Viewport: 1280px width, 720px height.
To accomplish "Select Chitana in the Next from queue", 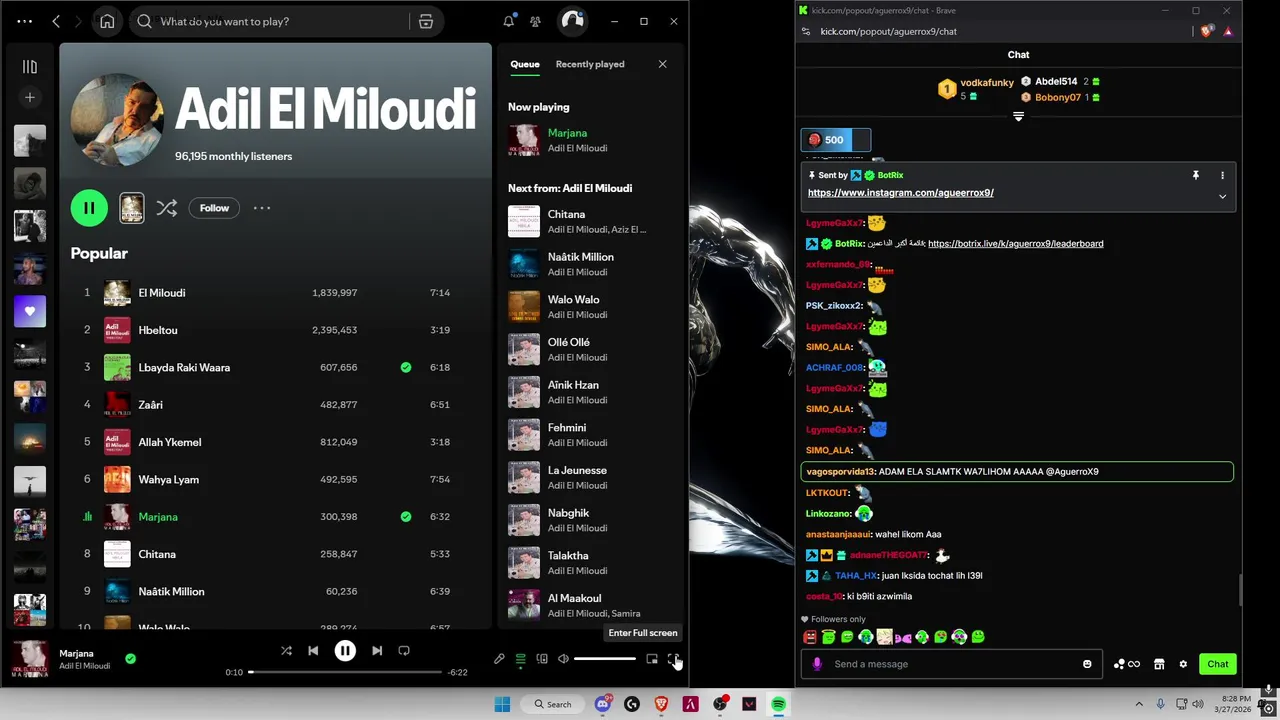I will click(590, 221).
